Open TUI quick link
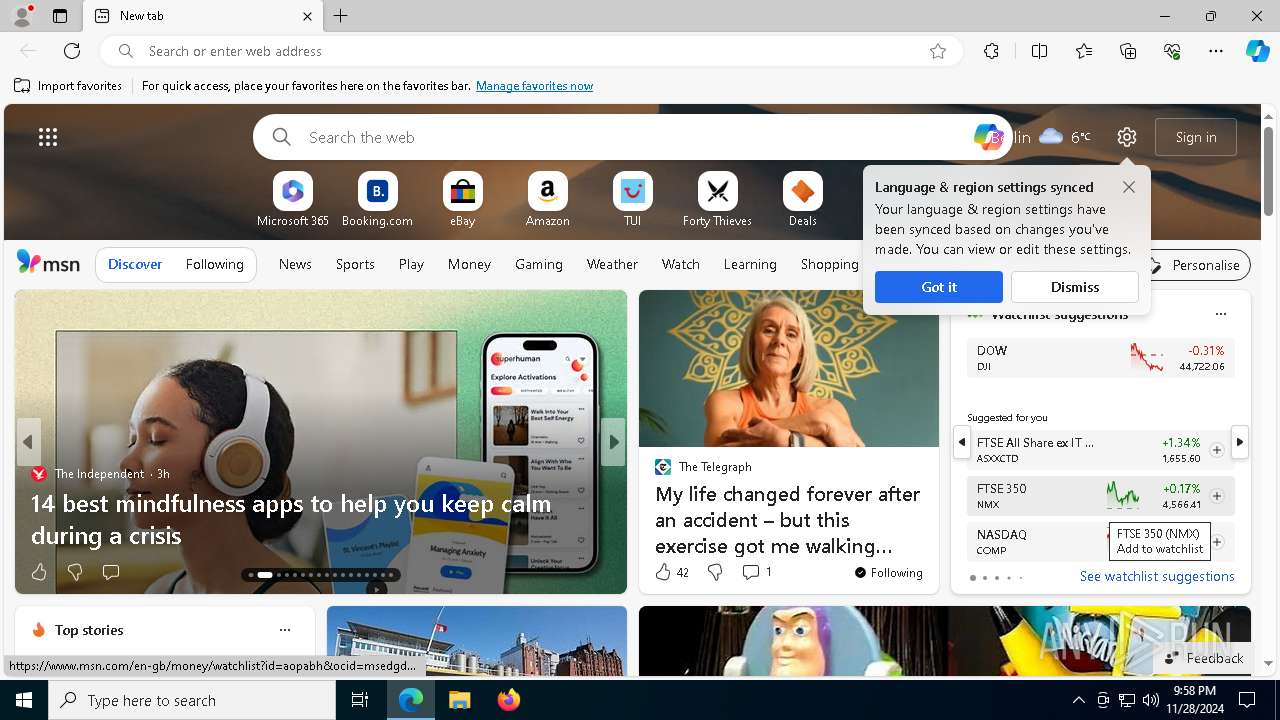1280x720 pixels. pos(632,200)
